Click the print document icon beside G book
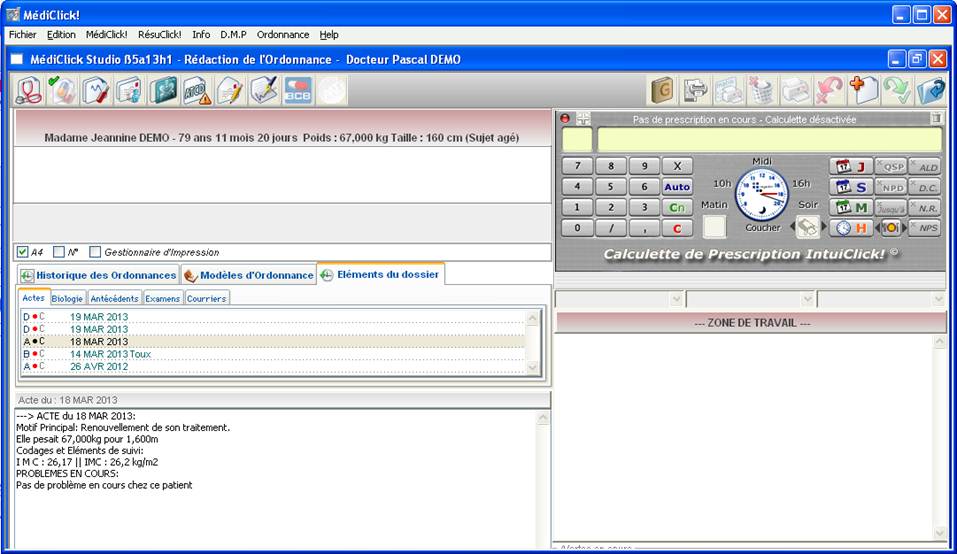The image size is (957, 554). [x=695, y=91]
